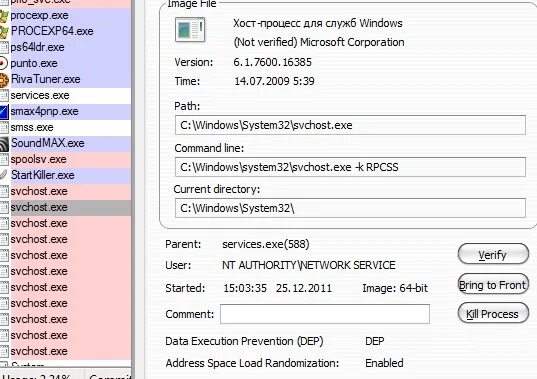Click the Verify button
The image size is (537, 379).
(x=493, y=254)
